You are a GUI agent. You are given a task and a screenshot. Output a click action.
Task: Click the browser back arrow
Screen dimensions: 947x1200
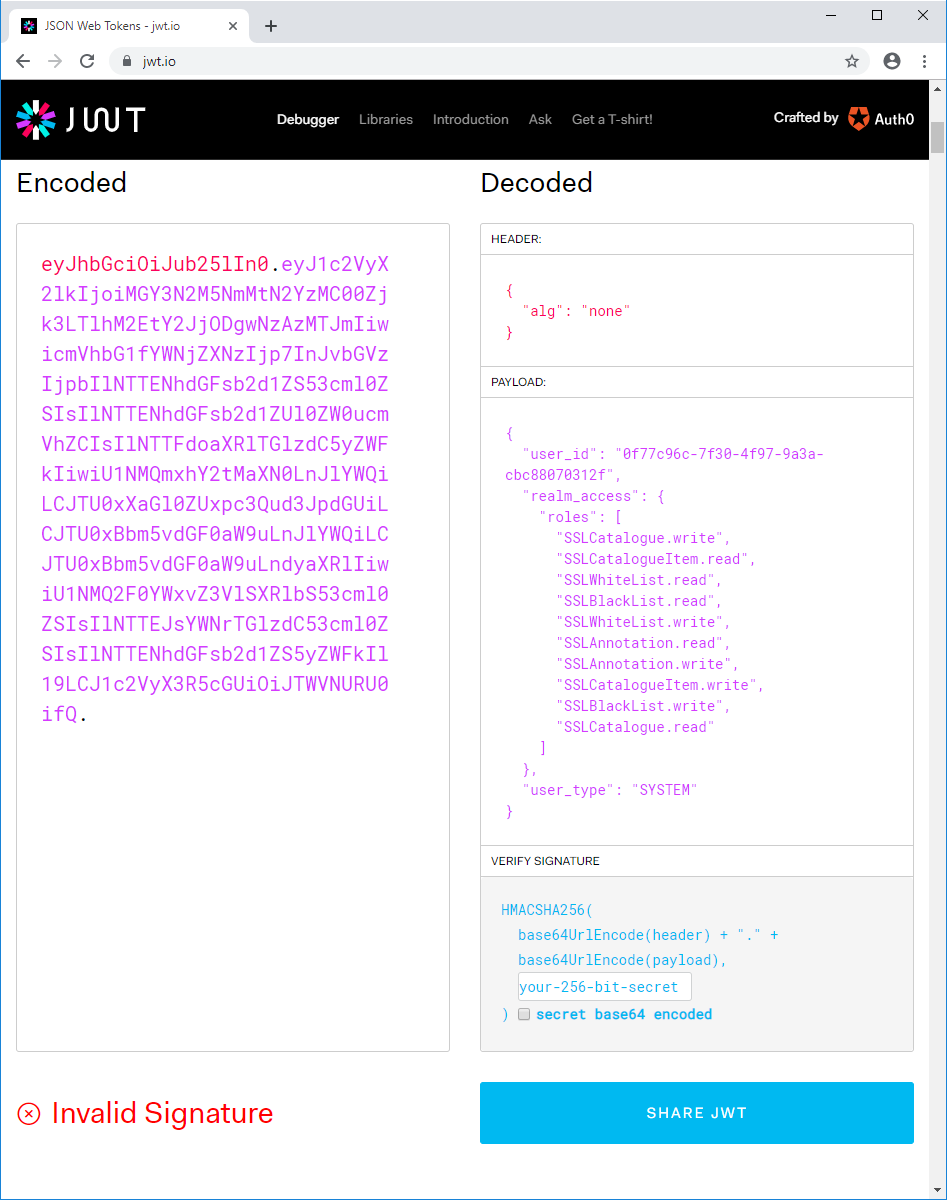(24, 61)
